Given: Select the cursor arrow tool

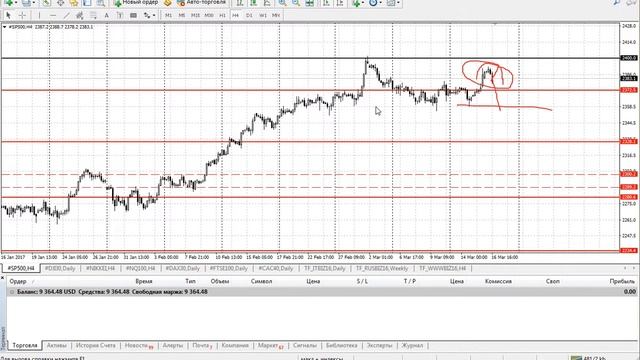Looking at the screenshot, I should coord(9,15).
